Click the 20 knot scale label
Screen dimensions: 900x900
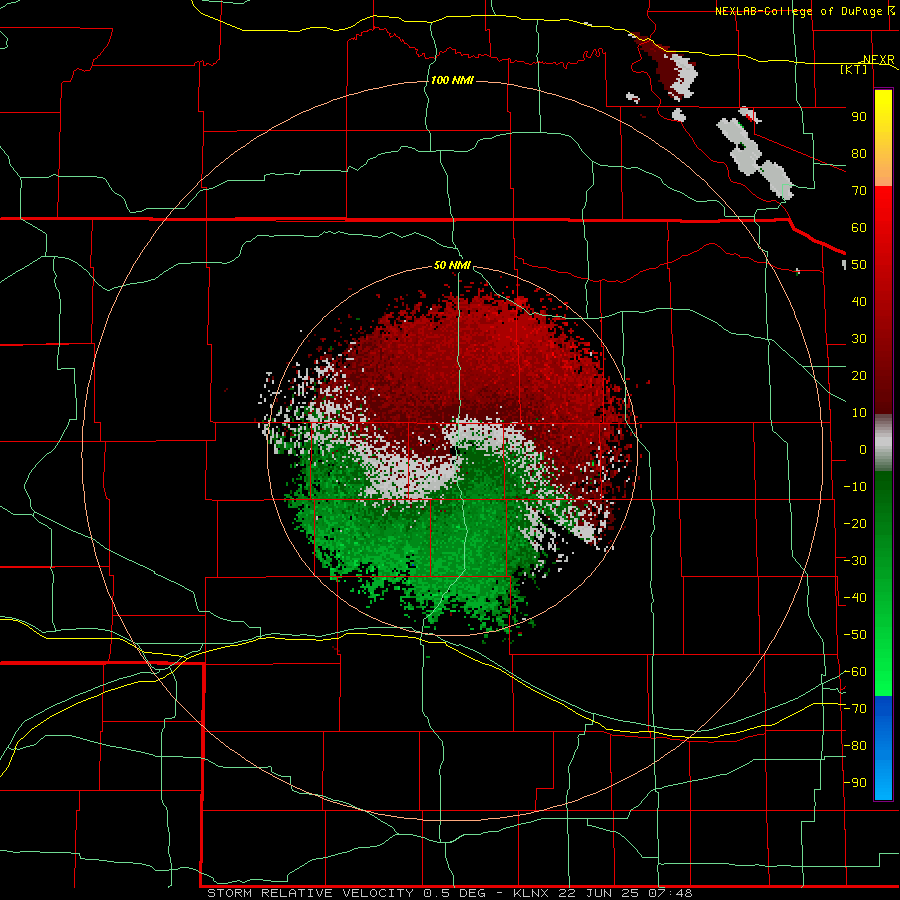point(859,376)
